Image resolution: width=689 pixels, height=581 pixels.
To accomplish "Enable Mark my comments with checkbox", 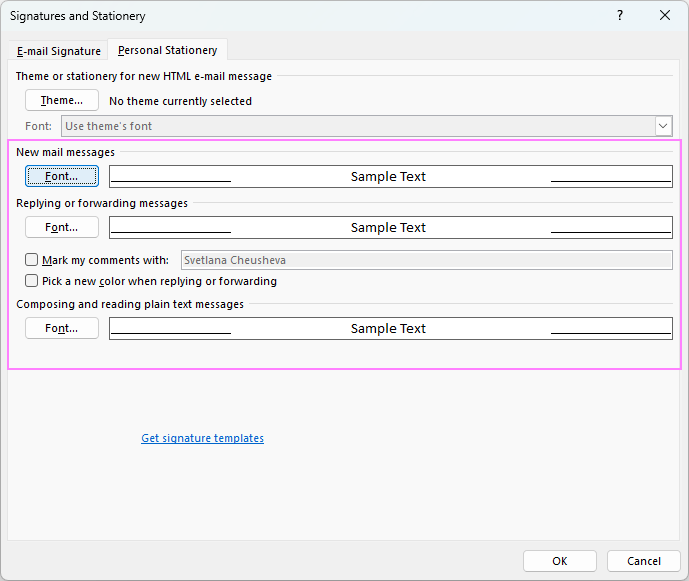I will pyautogui.click(x=31, y=260).
